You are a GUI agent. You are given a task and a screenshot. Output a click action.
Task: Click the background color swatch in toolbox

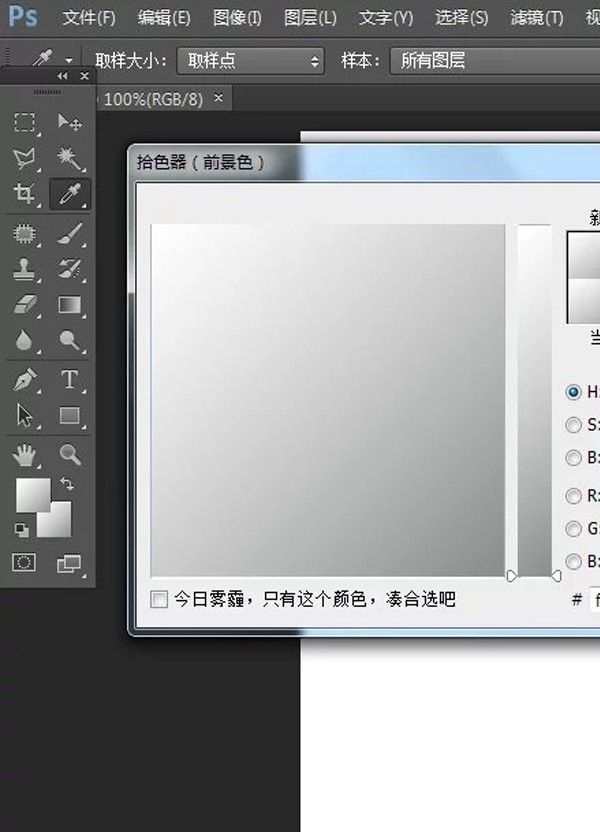tap(57, 523)
